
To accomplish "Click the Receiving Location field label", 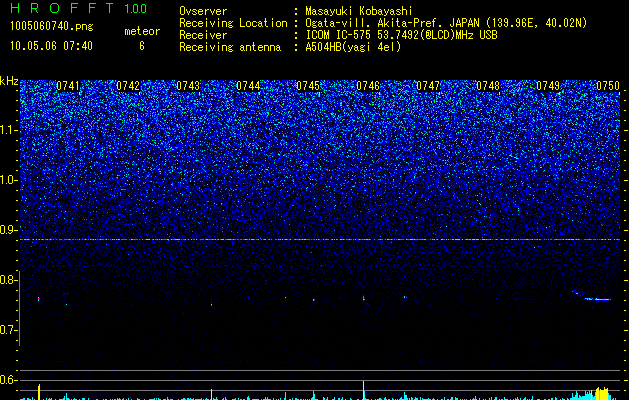I will (x=233, y=23).
